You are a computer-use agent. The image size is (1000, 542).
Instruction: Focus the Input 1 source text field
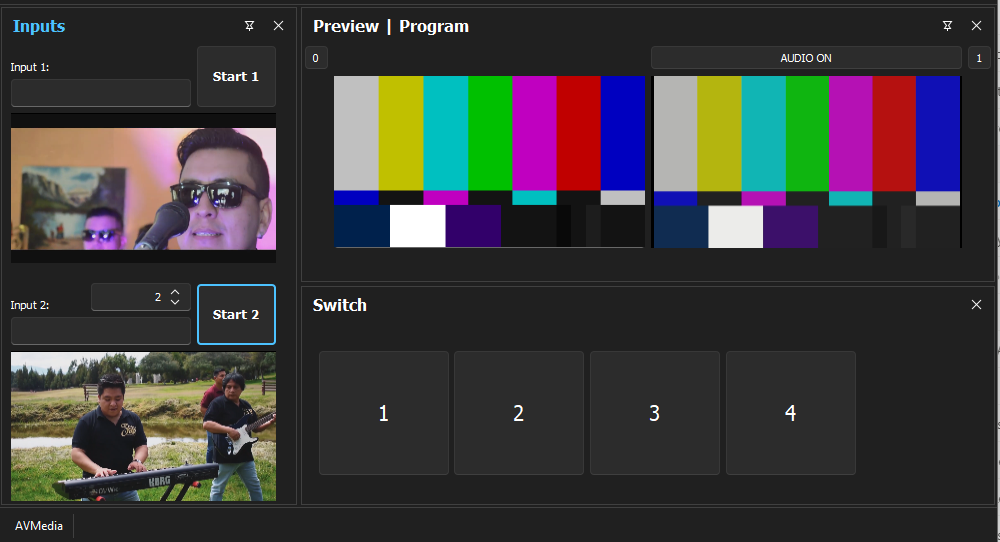101,93
